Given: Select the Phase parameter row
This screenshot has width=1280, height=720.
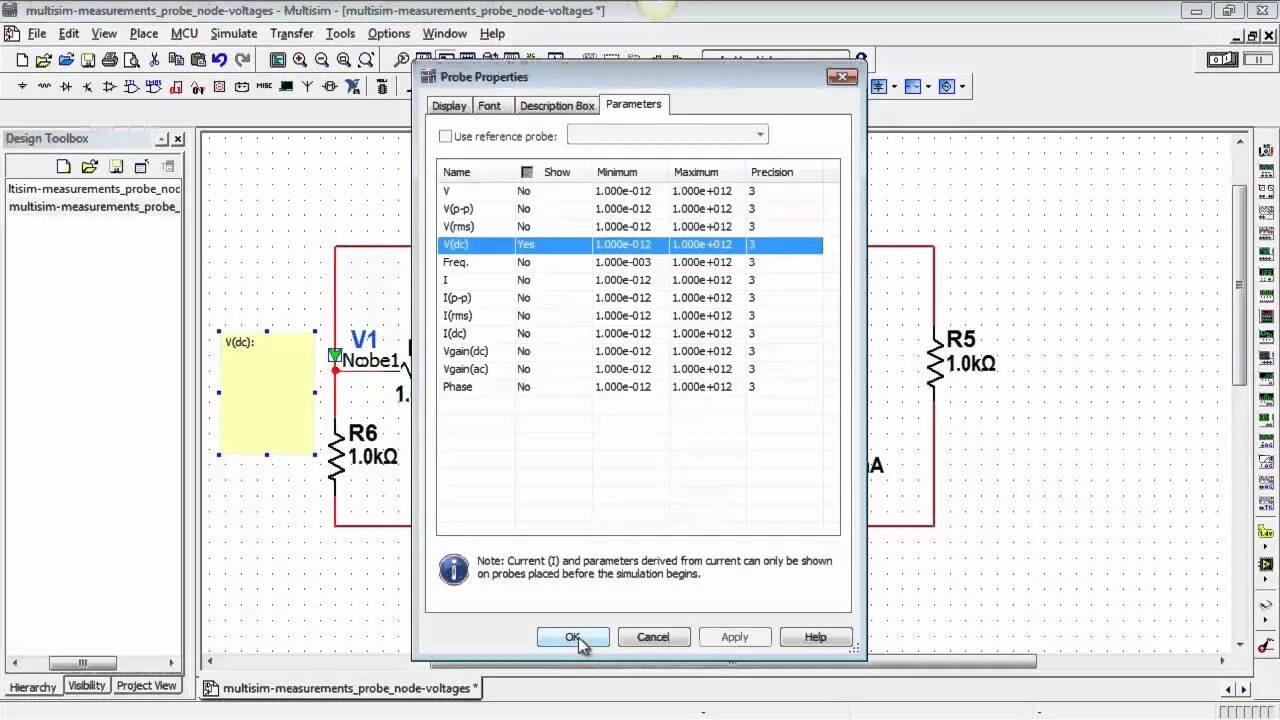Looking at the screenshot, I should point(630,387).
